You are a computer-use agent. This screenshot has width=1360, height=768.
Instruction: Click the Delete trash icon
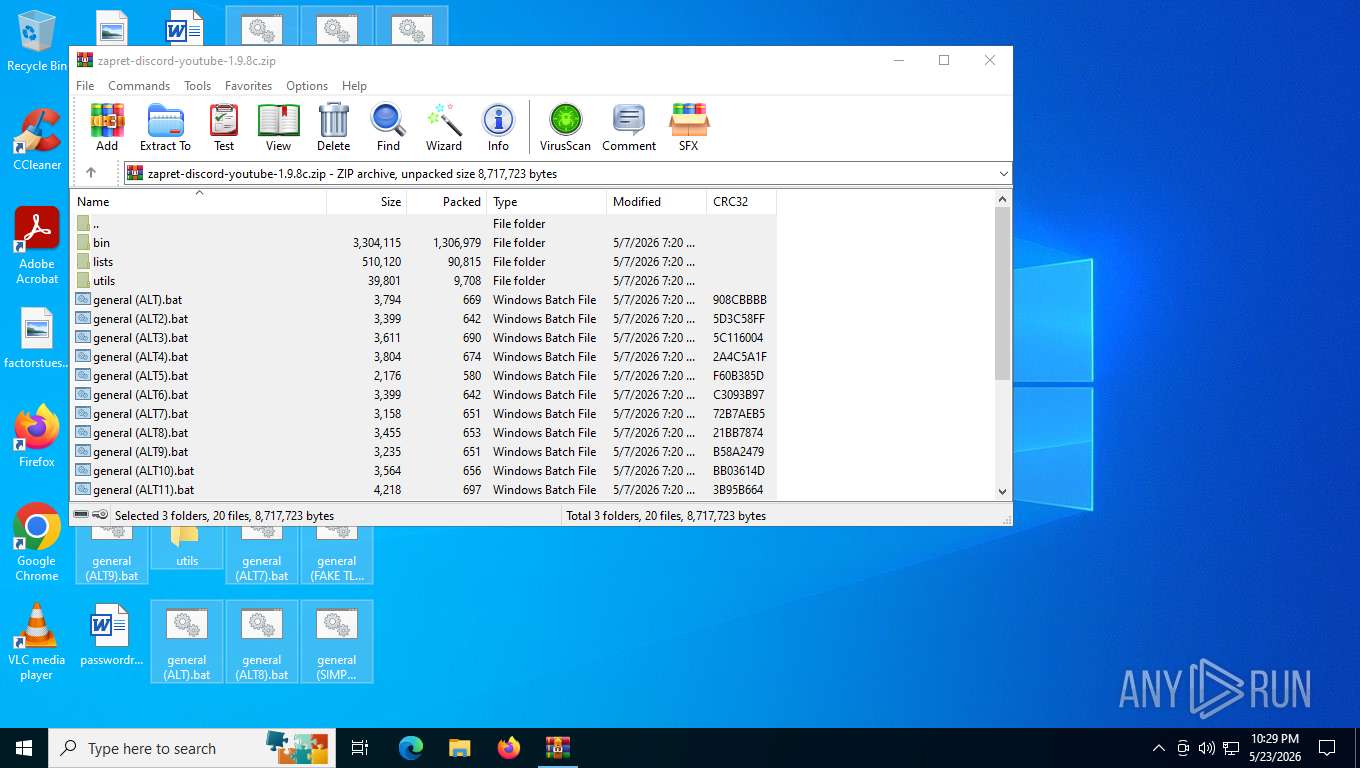point(334,127)
